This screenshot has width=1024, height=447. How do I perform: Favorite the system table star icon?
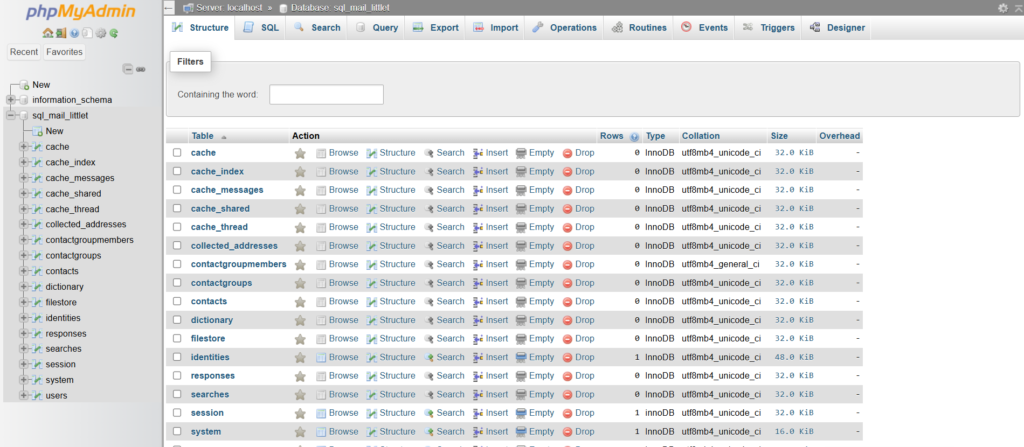[300, 432]
